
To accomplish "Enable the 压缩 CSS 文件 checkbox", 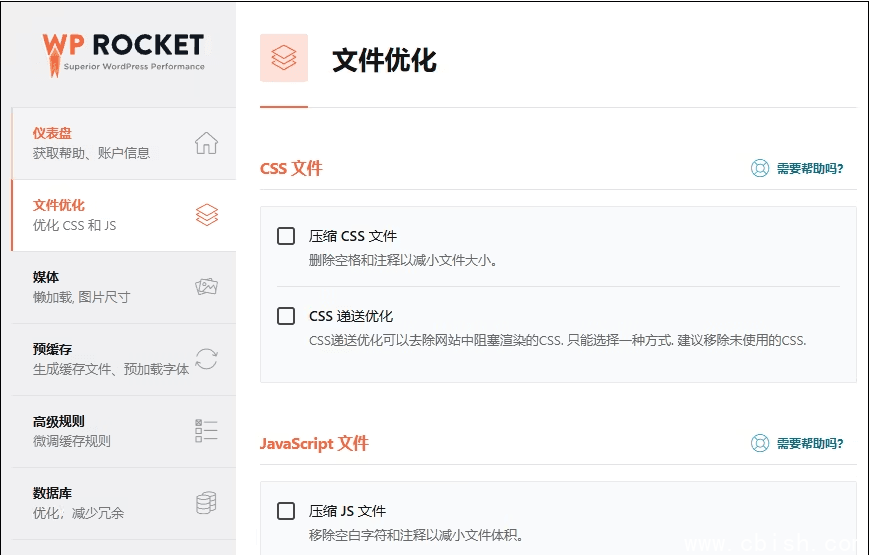I will tap(286, 236).
